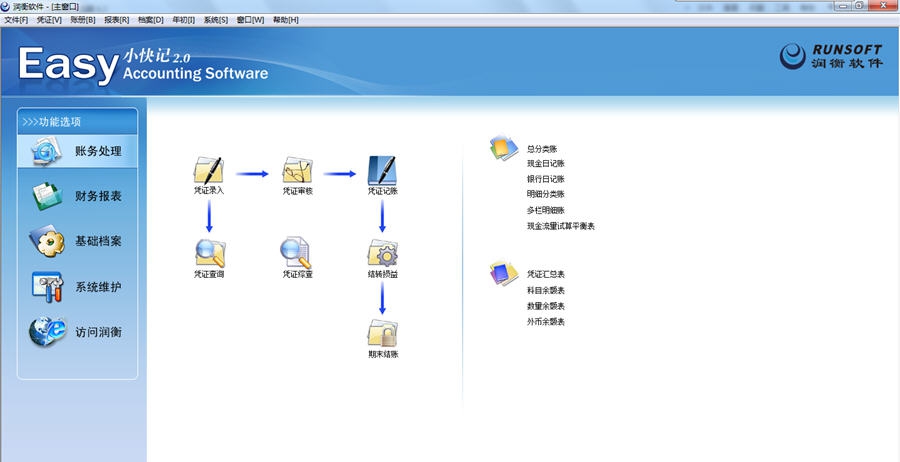Image resolution: width=900 pixels, height=462 pixels.
Task: Open the 外币余额表 foreign currency balance link
Action: 546,322
